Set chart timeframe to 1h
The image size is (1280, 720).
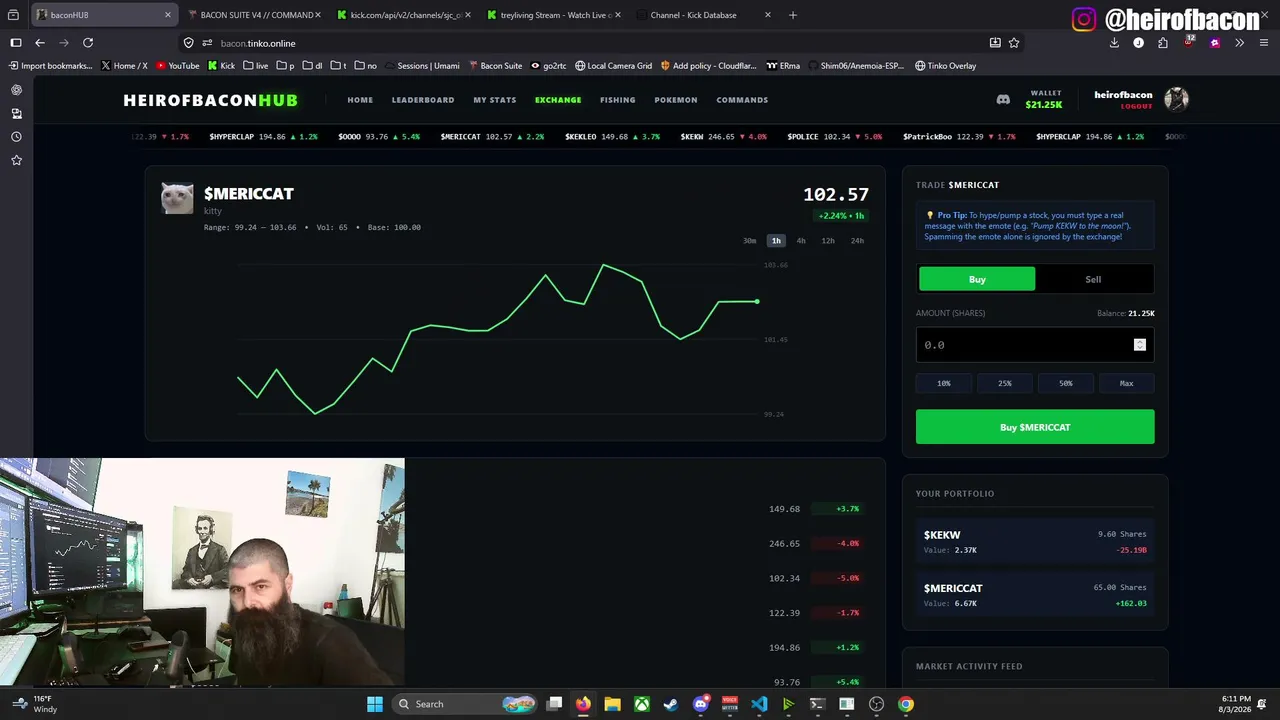(x=776, y=241)
